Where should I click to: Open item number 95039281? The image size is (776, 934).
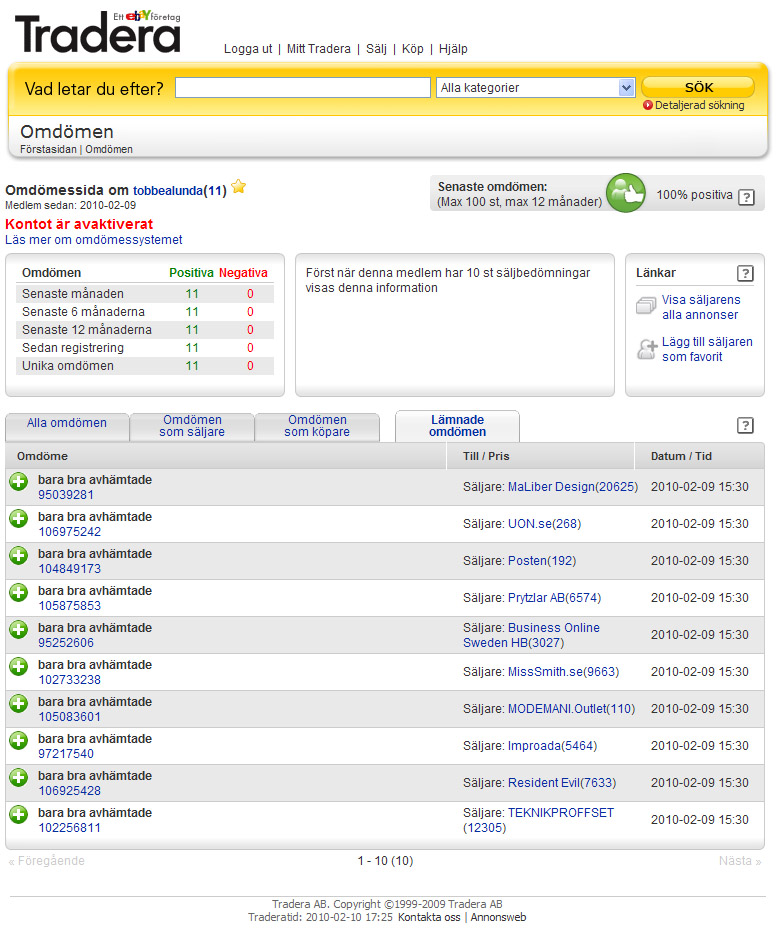click(66, 495)
